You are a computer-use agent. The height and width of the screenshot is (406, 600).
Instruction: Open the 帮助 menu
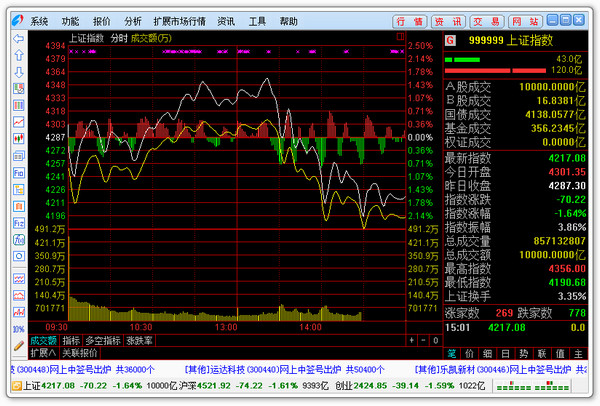(289, 21)
